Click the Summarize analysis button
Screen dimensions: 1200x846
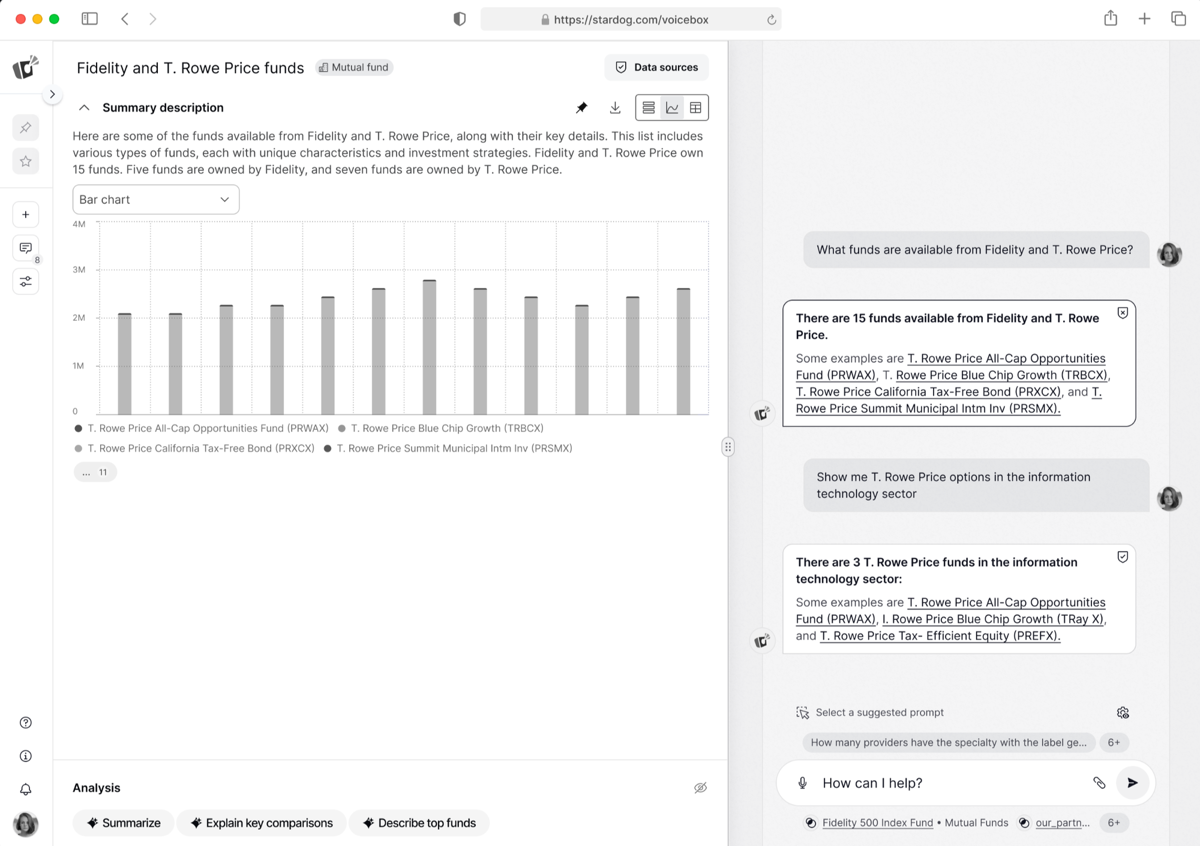tap(123, 823)
